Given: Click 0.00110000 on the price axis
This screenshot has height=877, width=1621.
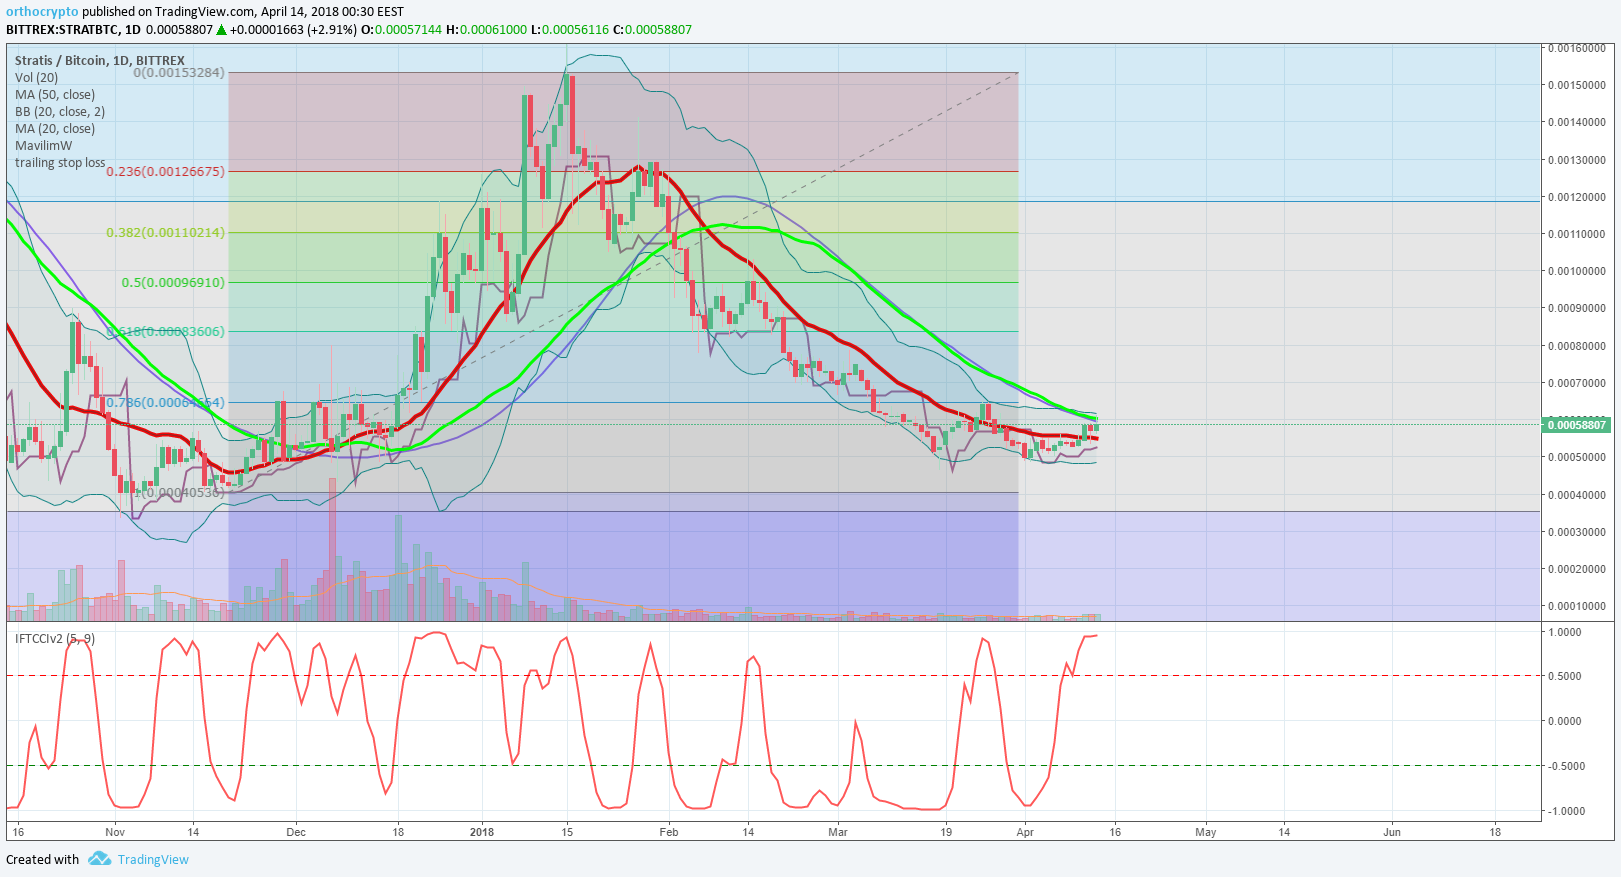Looking at the screenshot, I should tap(1577, 234).
